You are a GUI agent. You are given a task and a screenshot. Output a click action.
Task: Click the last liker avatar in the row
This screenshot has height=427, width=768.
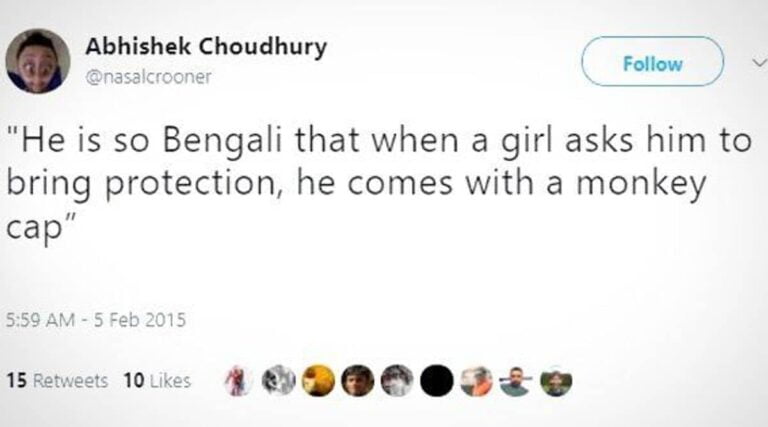[x=555, y=380]
